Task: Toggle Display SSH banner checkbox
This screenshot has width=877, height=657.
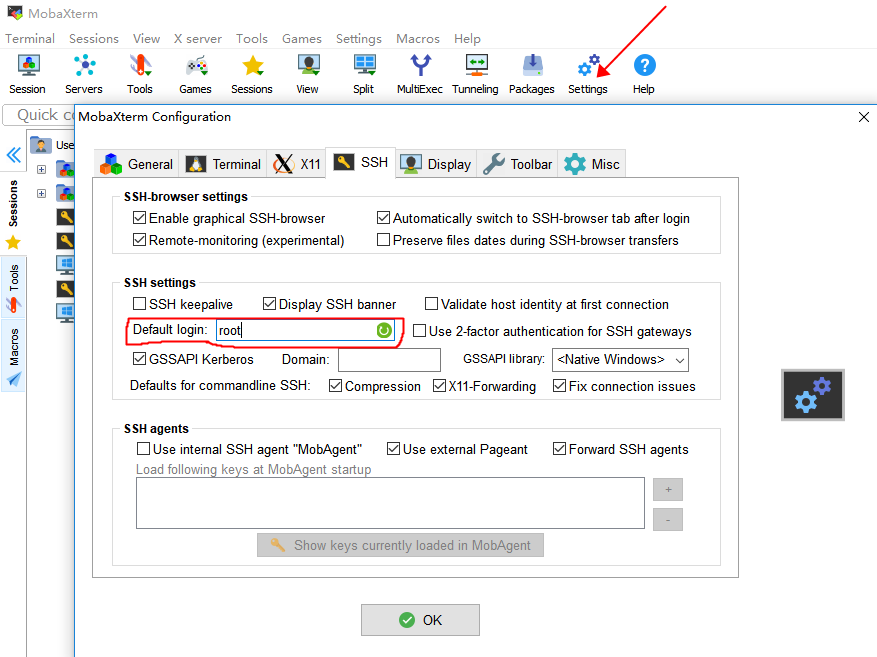Action: [x=269, y=304]
